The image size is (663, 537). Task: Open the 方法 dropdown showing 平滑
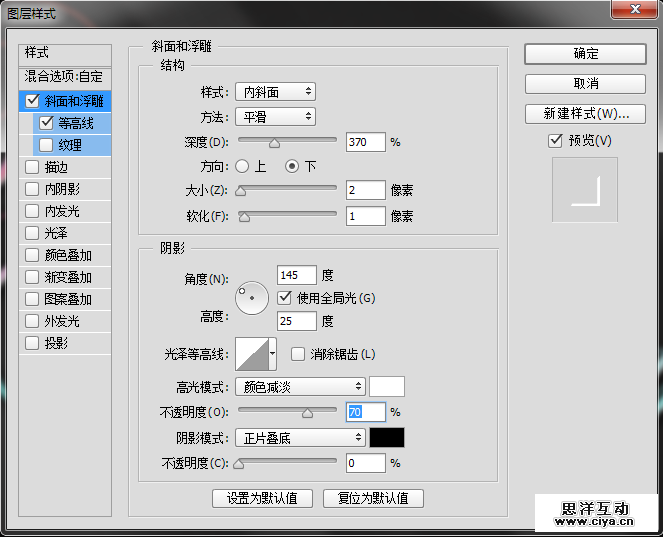click(x=275, y=117)
